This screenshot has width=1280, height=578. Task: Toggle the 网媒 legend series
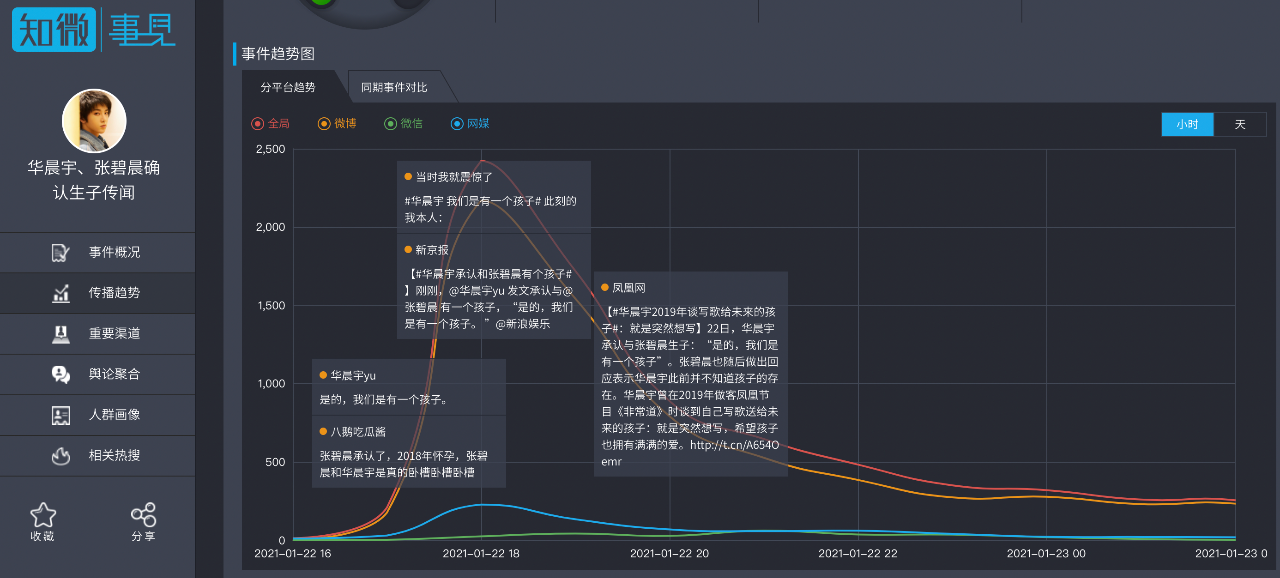click(x=470, y=124)
